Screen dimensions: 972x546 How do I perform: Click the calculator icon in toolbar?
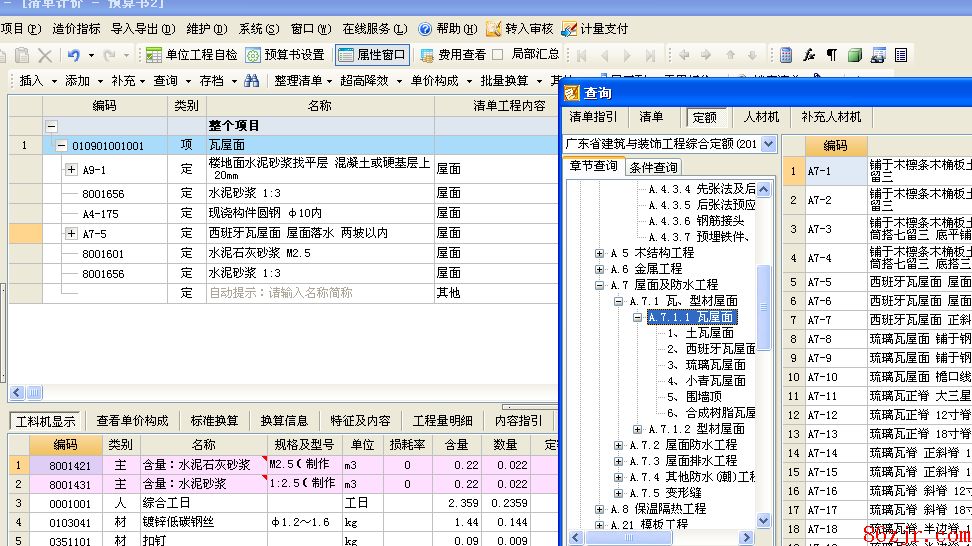(786, 55)
